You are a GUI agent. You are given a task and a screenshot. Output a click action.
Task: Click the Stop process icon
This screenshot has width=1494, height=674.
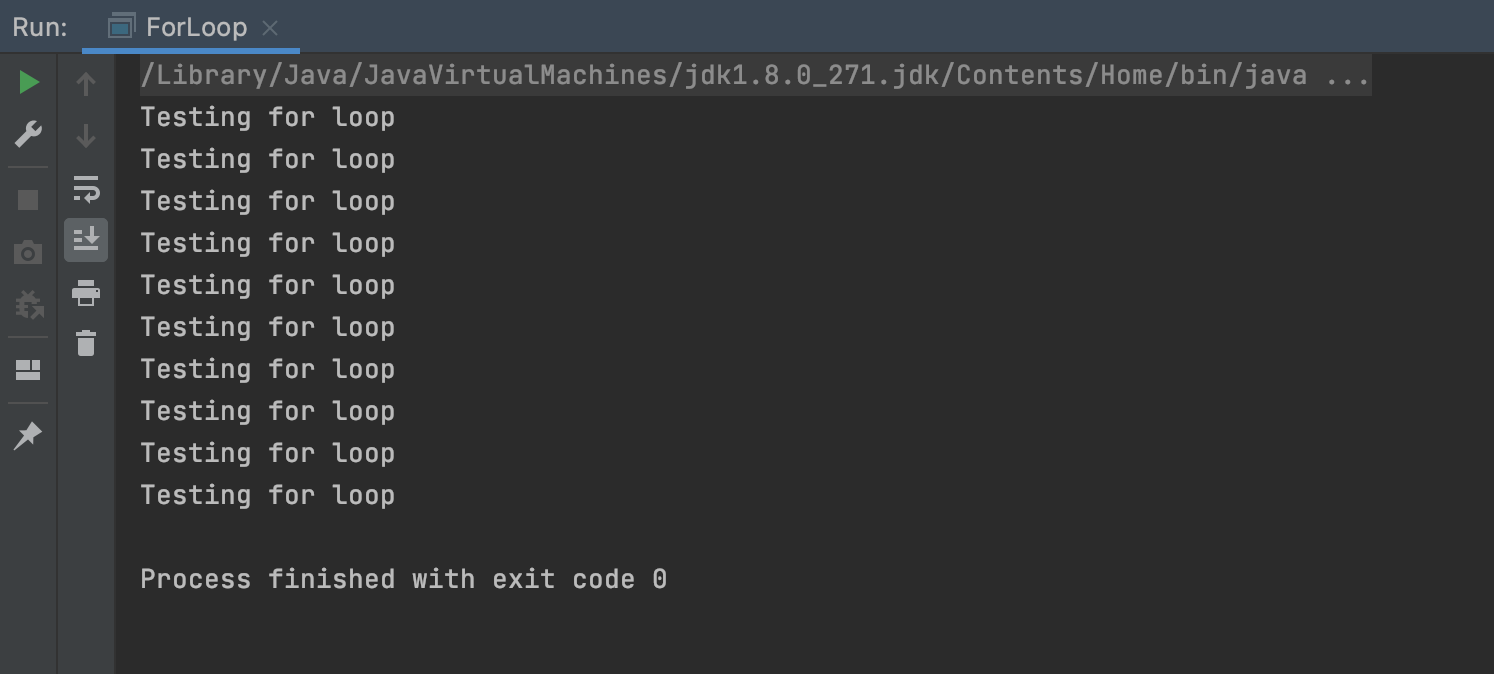pos(28,200)
